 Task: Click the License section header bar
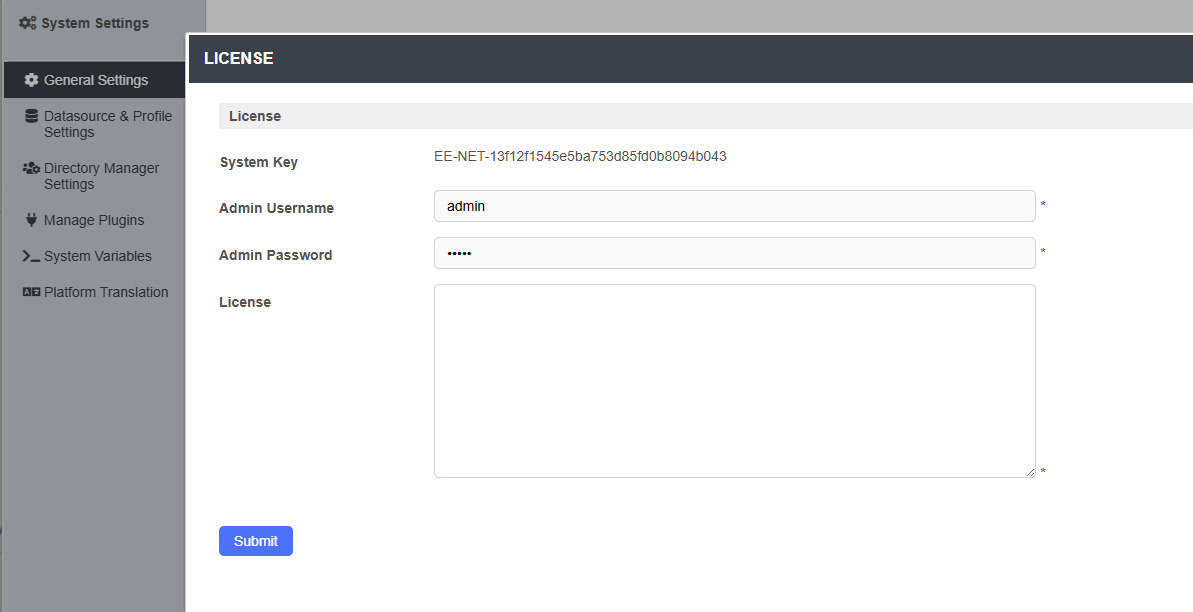pos(705,116)
